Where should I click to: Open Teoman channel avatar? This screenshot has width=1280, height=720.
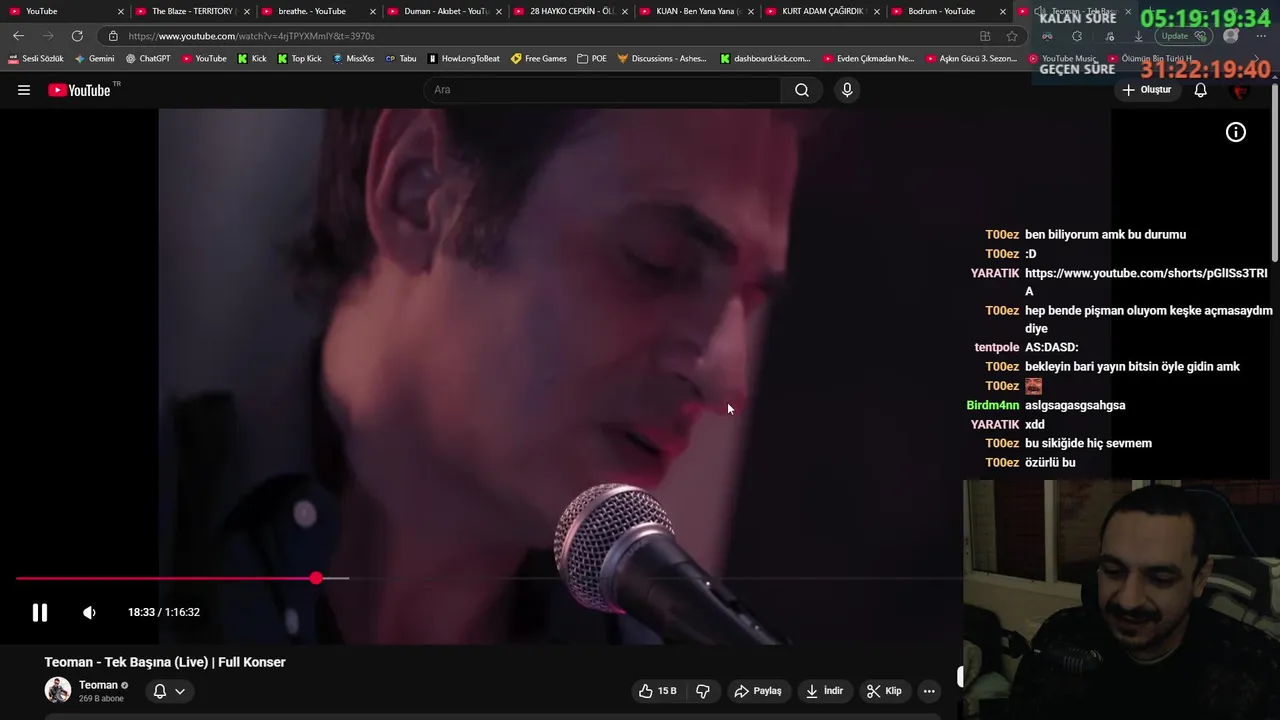point(58,690)
